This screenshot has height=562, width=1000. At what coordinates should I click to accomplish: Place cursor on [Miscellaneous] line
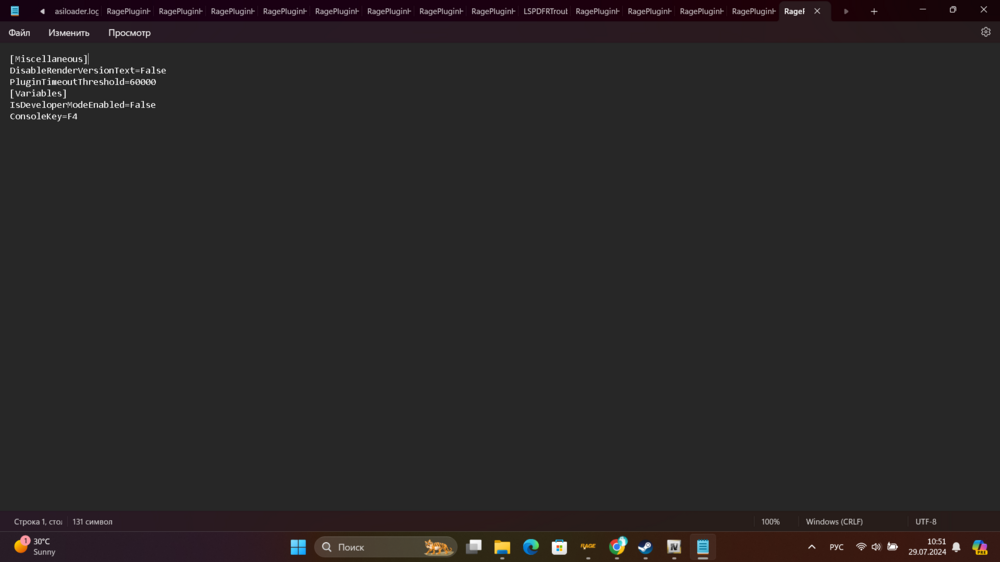(48, 59)
